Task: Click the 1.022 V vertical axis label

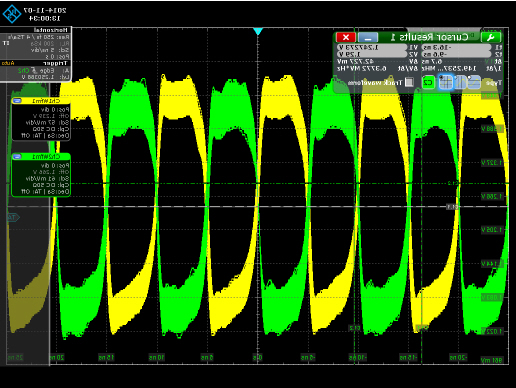Action: click(492, 331)
